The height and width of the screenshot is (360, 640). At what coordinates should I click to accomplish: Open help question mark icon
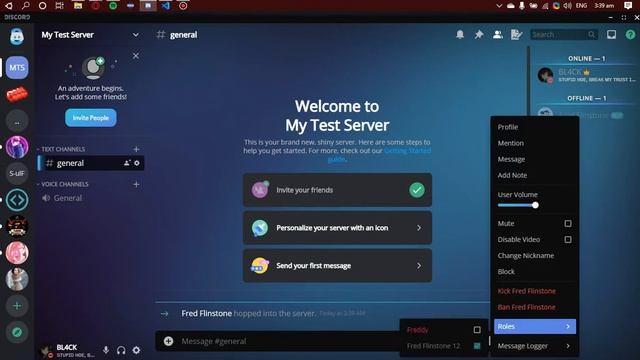[x=630, y=35]
